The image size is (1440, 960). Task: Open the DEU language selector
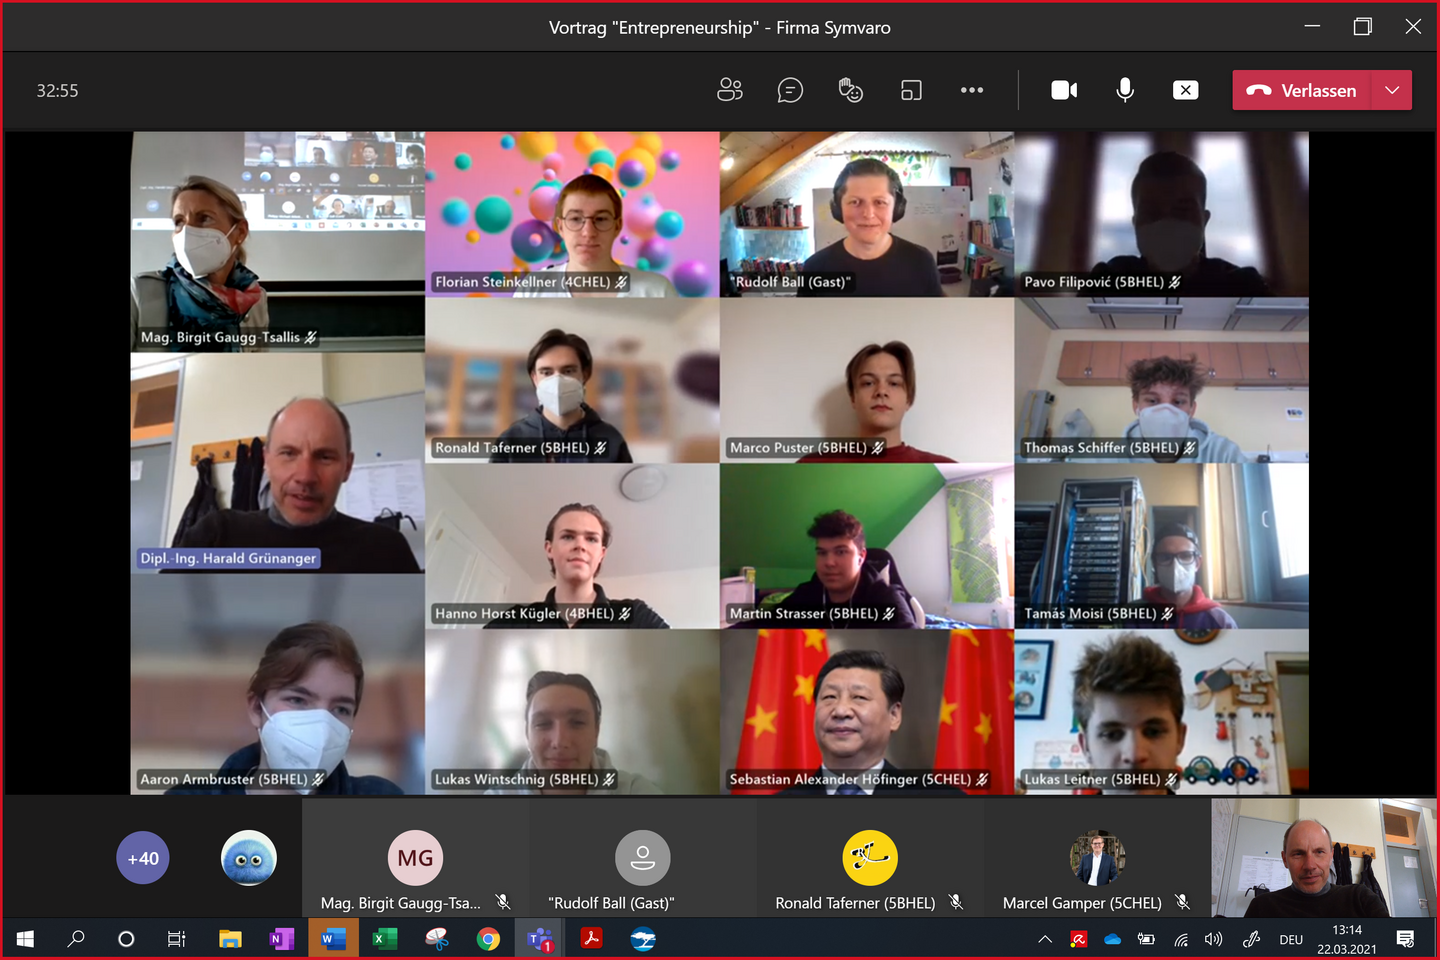point(1291,939)
